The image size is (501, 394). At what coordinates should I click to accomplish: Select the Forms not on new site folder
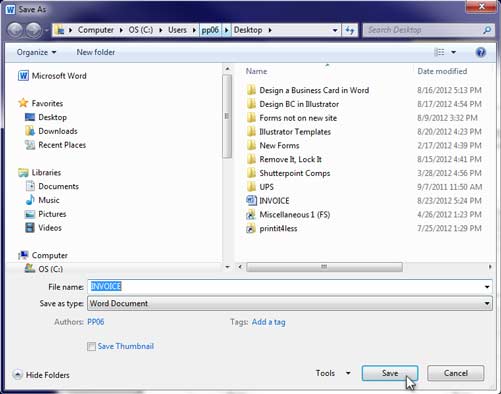(298, 118)
